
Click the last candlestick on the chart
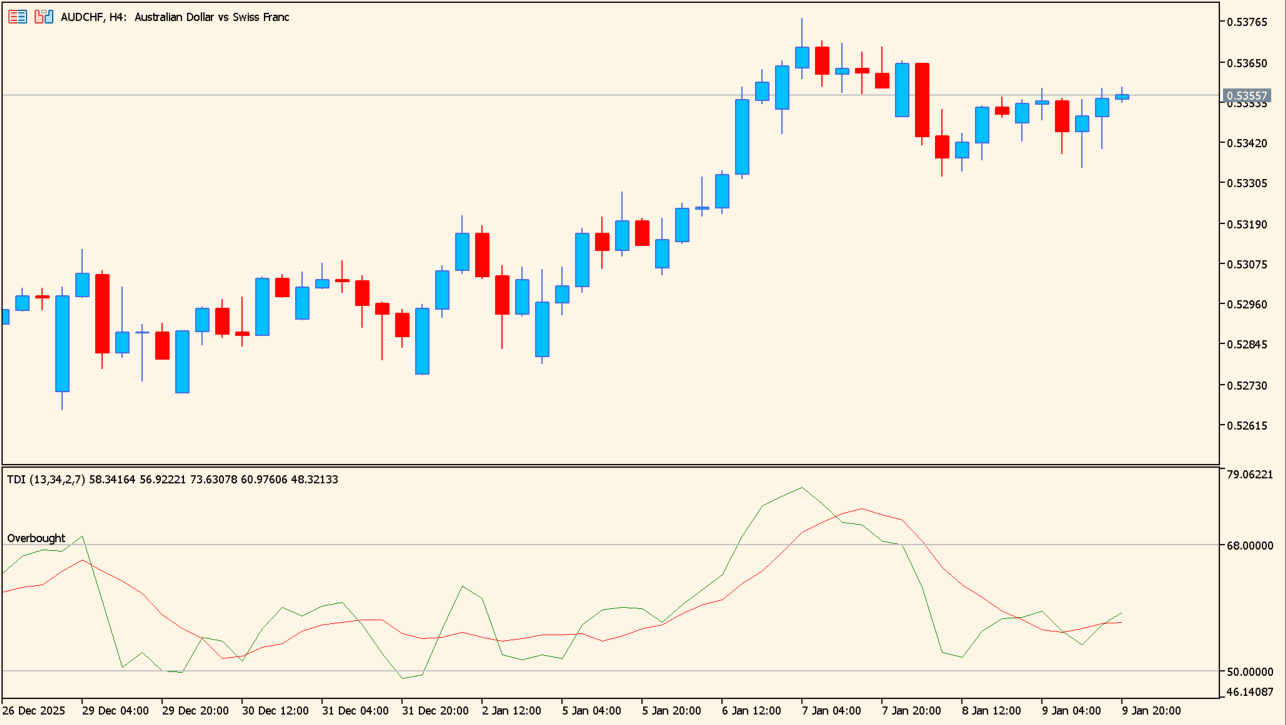(x=1121, y=96)
